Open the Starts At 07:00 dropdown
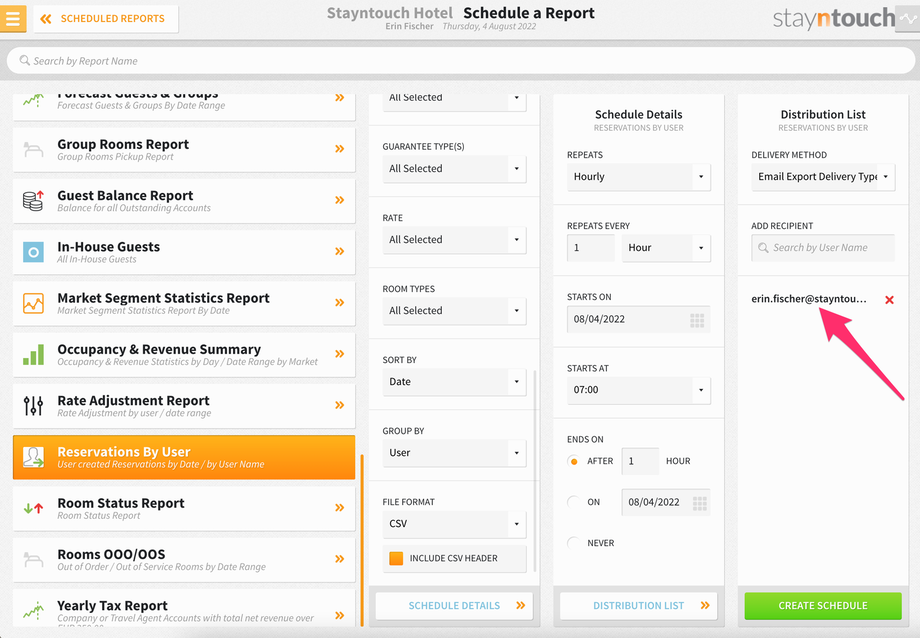Viewport: 920px width, 638px height. click(x=638, y=390)
